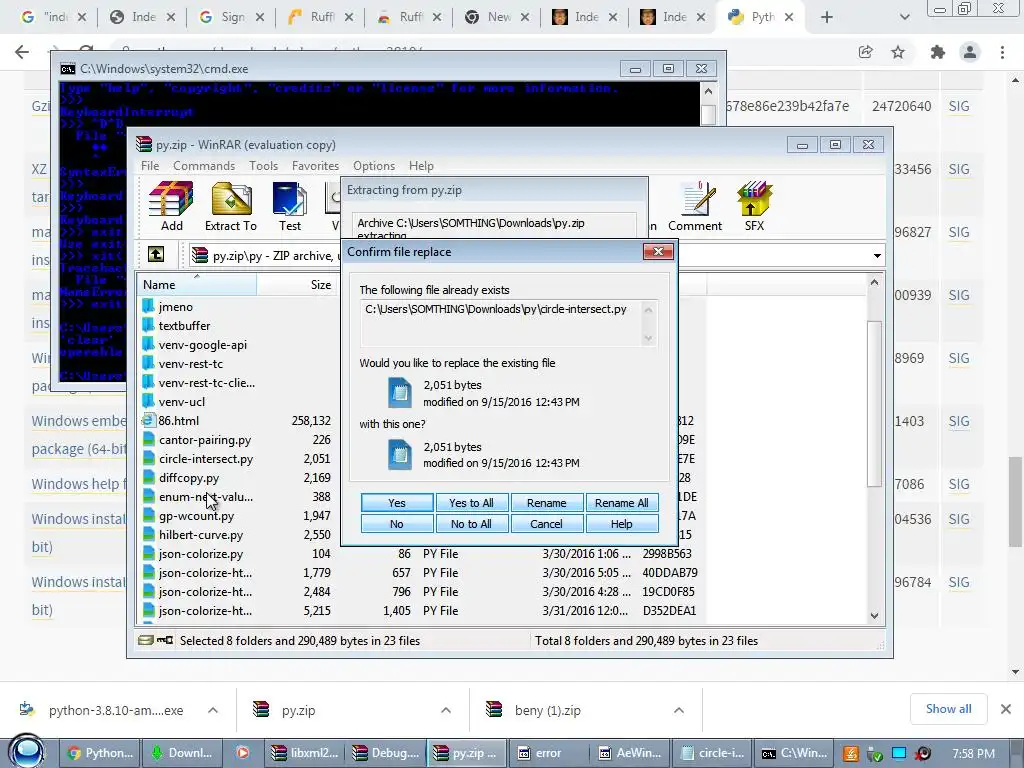Click Yes to All in confirm dialog

(471, 503)
